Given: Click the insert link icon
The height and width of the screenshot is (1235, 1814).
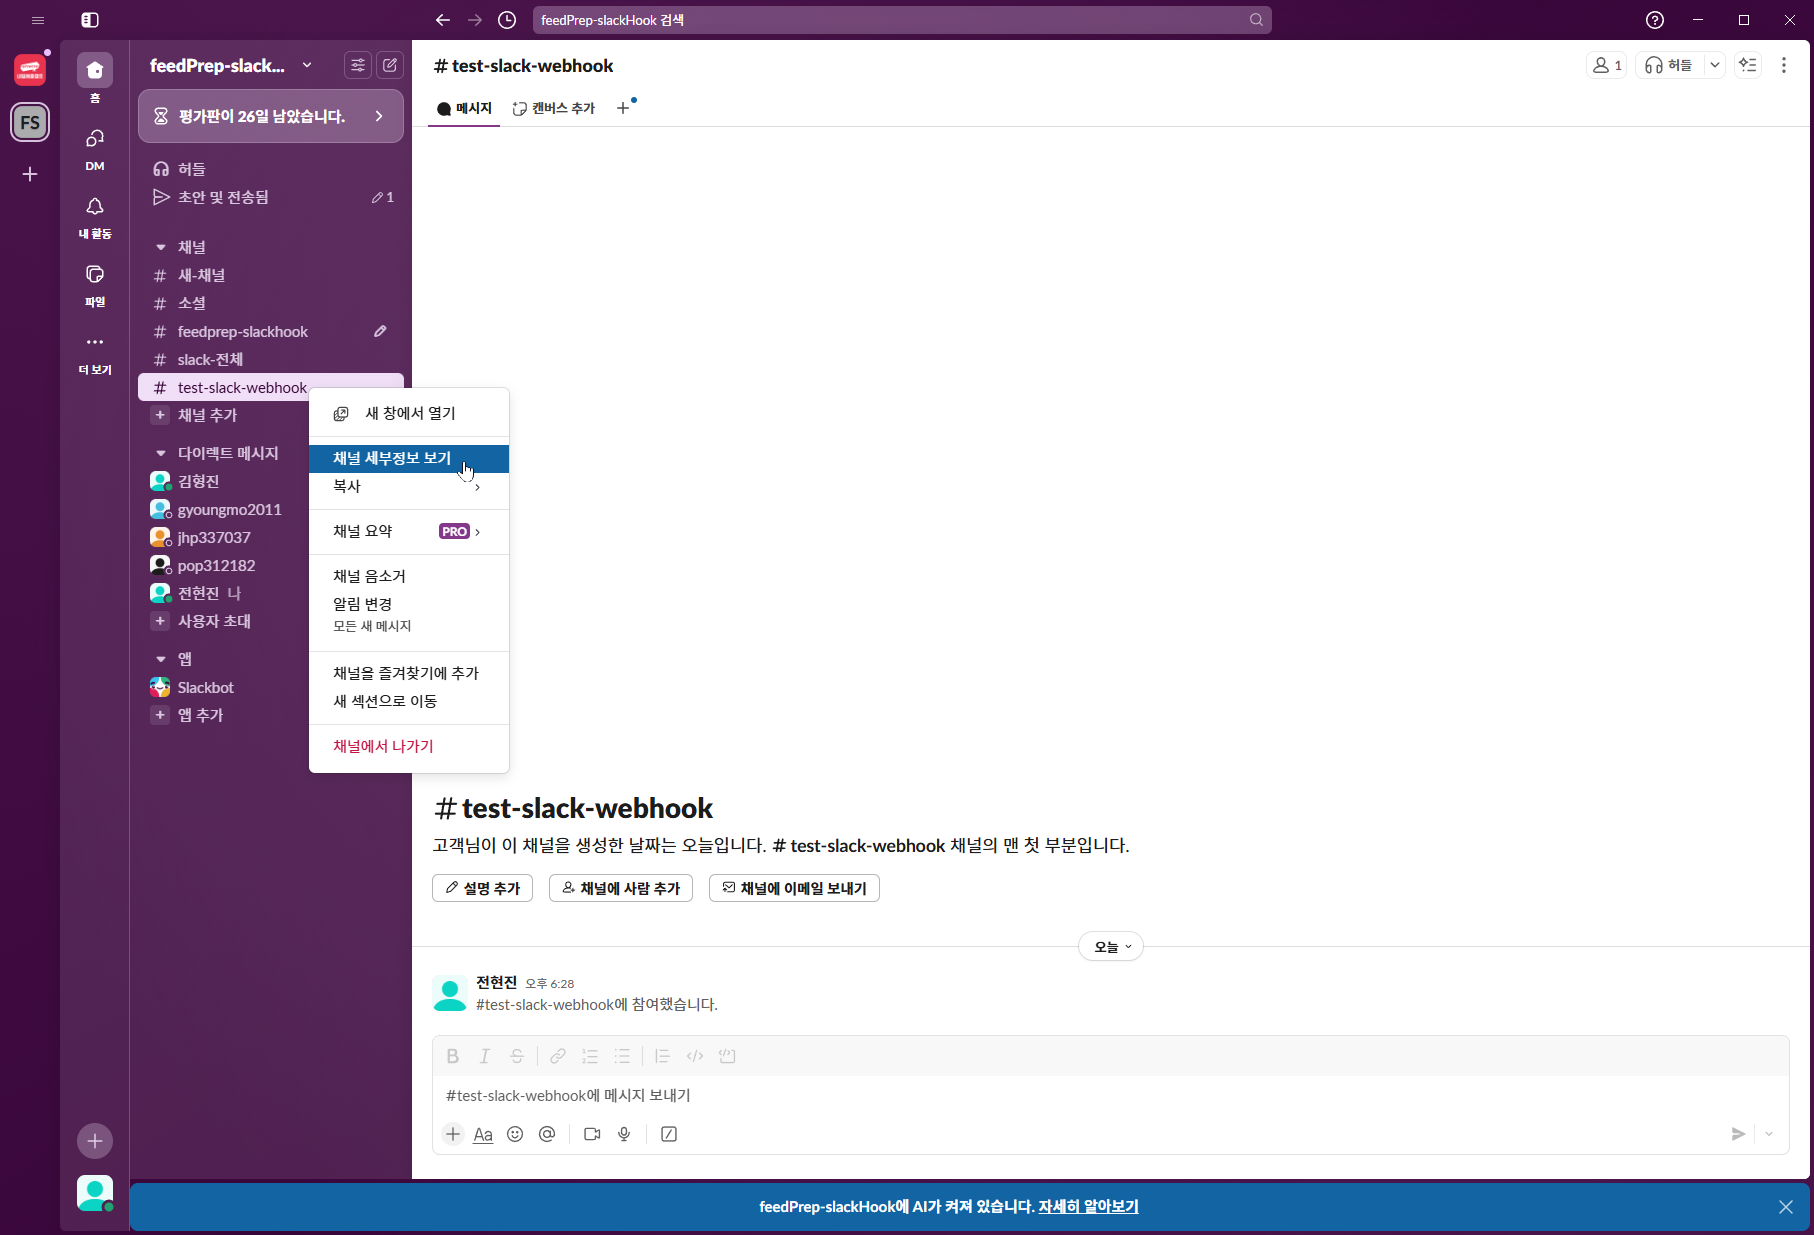Looking at the screenshot, I should coord(558,1056).
